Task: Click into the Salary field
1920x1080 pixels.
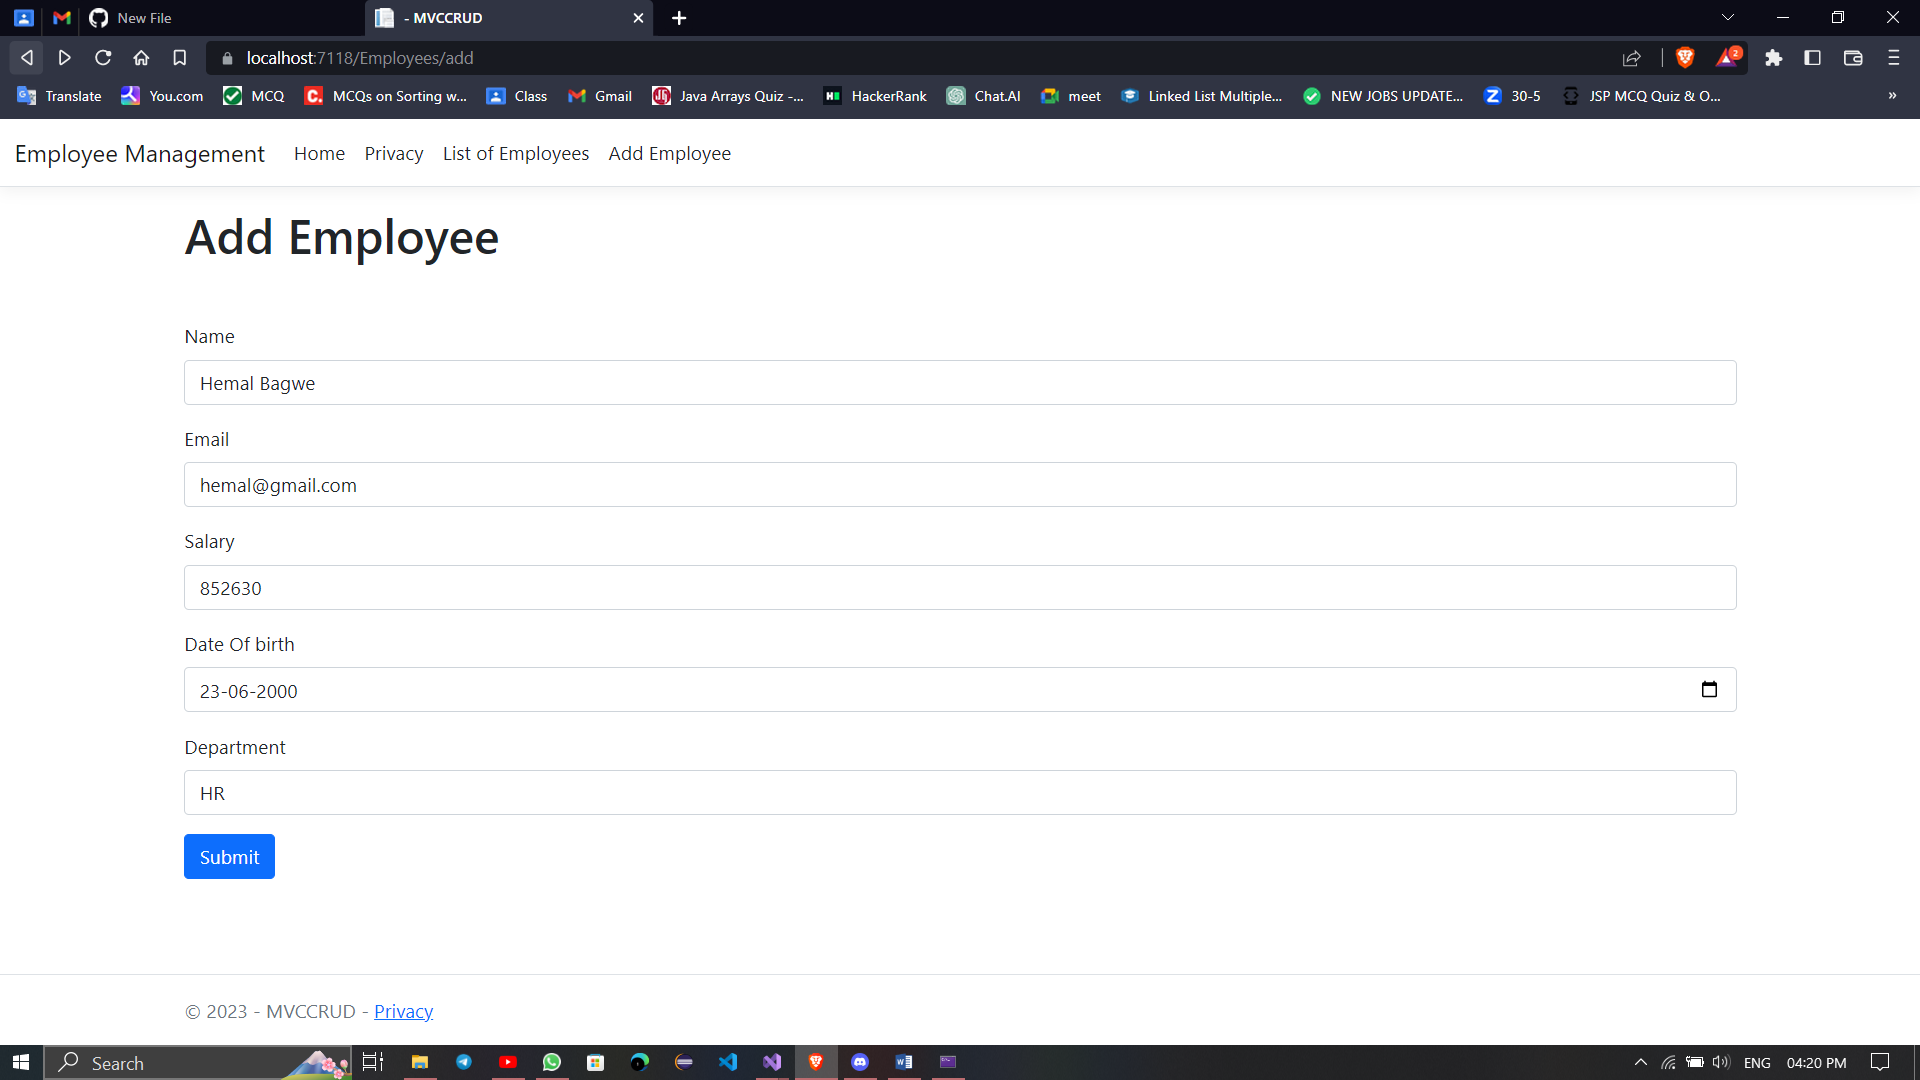Action: [x=960, y=588]
